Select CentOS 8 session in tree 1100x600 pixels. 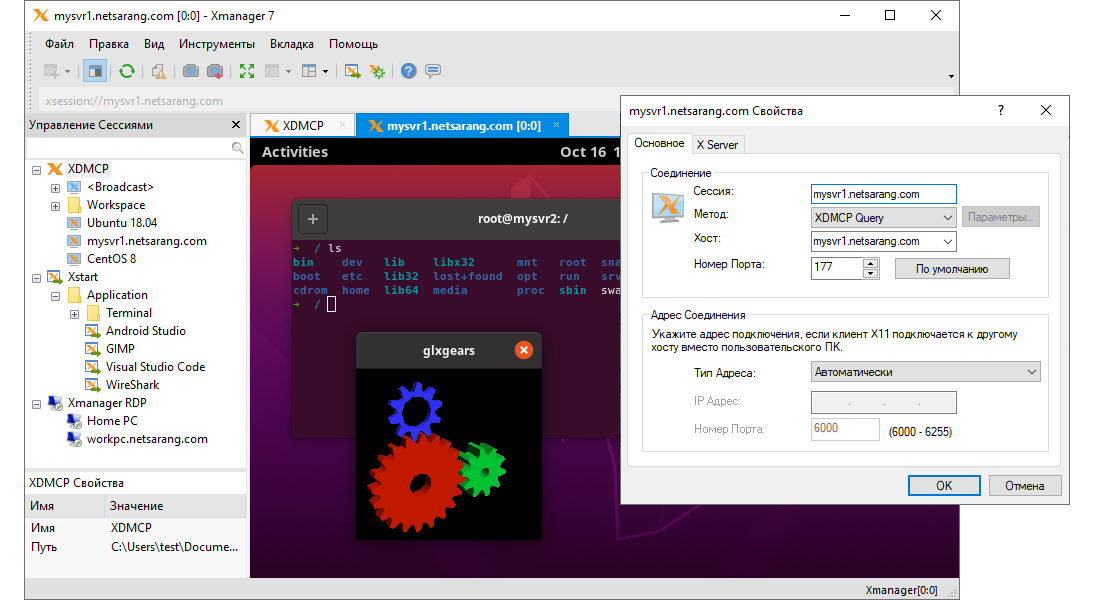pos(111,259)
